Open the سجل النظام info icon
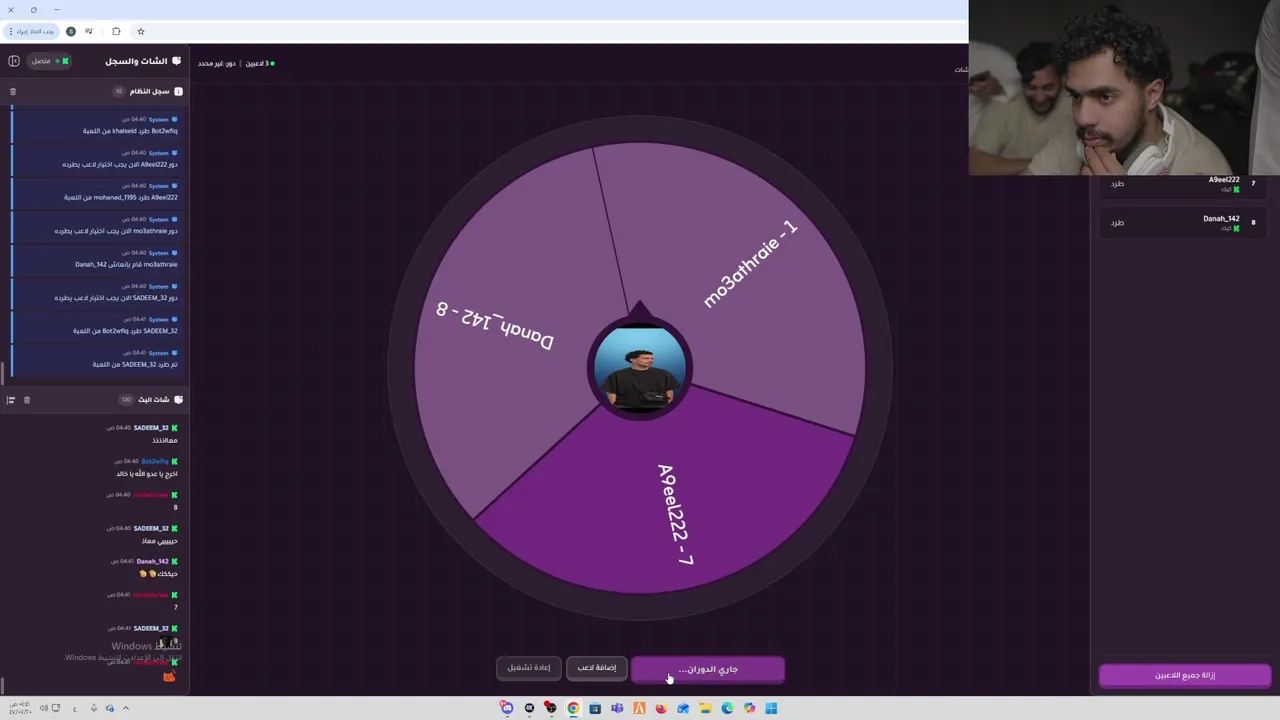 (x=178, y=91)
